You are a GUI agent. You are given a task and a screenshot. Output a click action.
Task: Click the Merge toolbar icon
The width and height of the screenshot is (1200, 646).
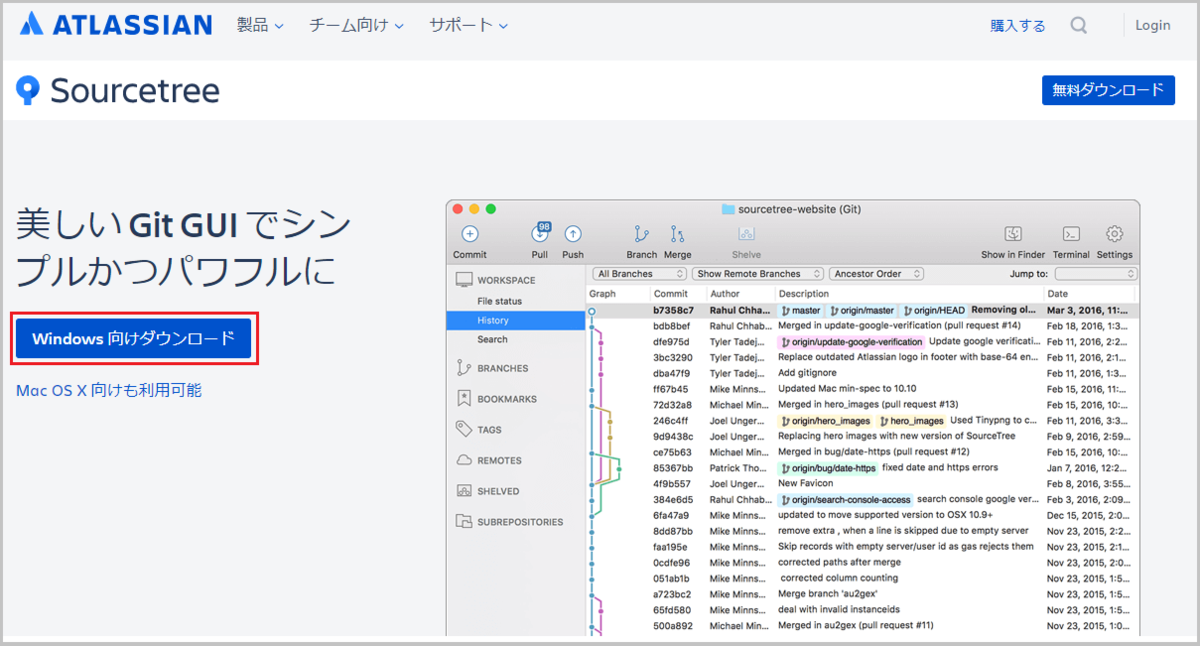tap(677, 234)
